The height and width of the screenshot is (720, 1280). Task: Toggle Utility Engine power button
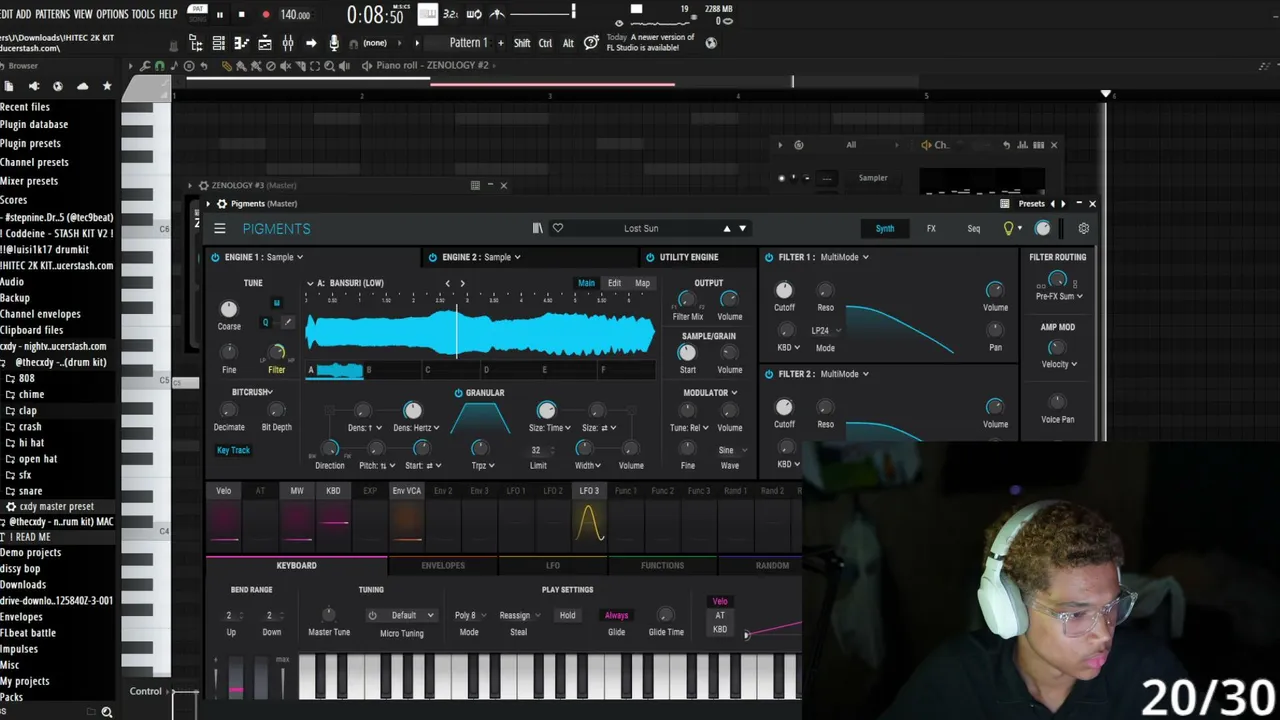tap(650, 258)
